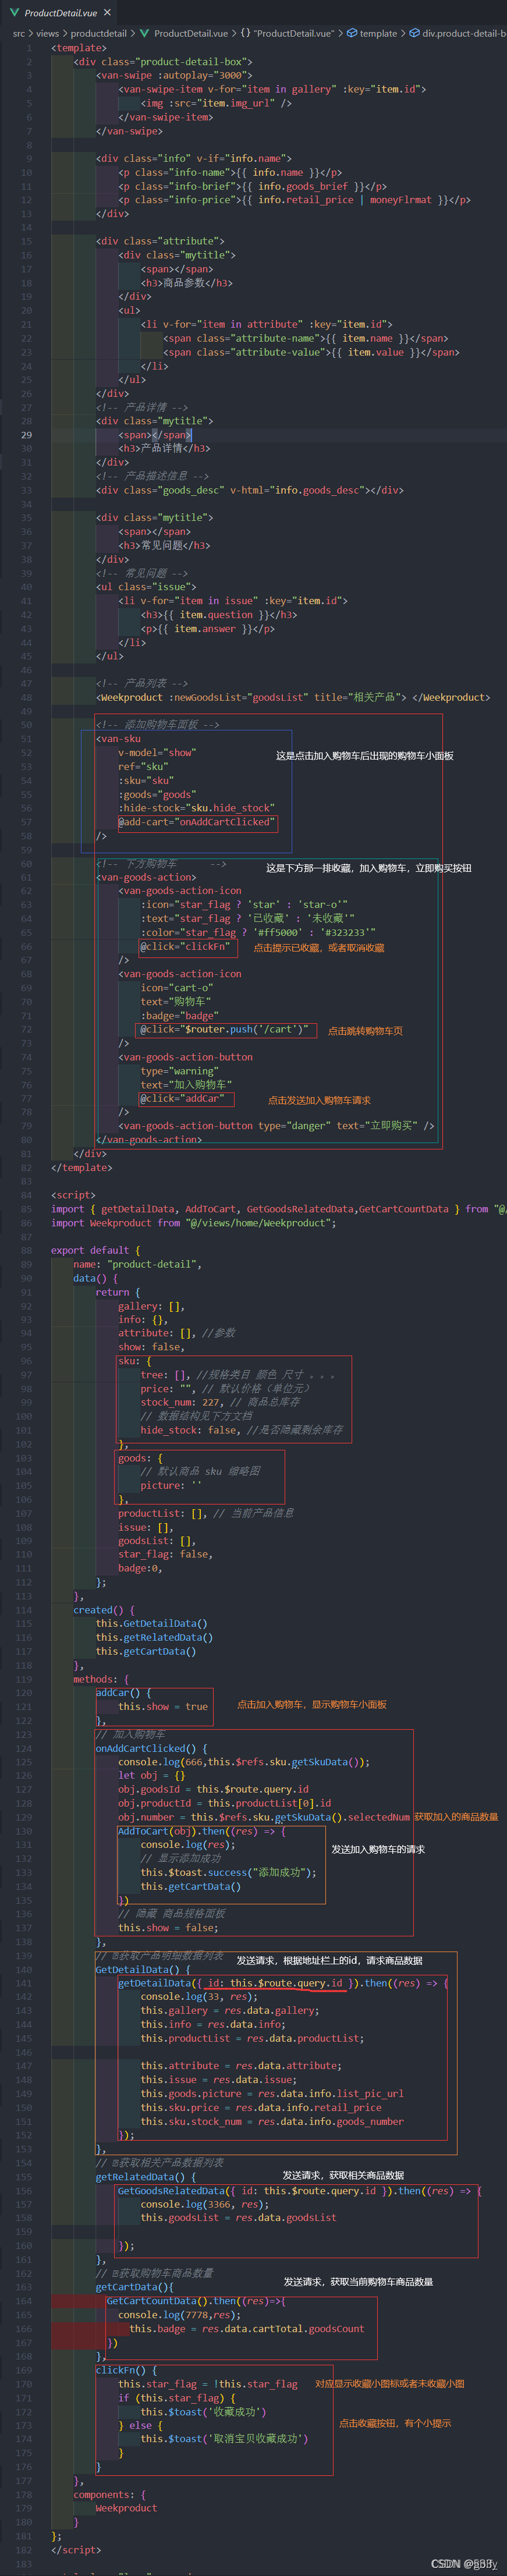Click the this.show = true statement

click(x=163, y=1706)
